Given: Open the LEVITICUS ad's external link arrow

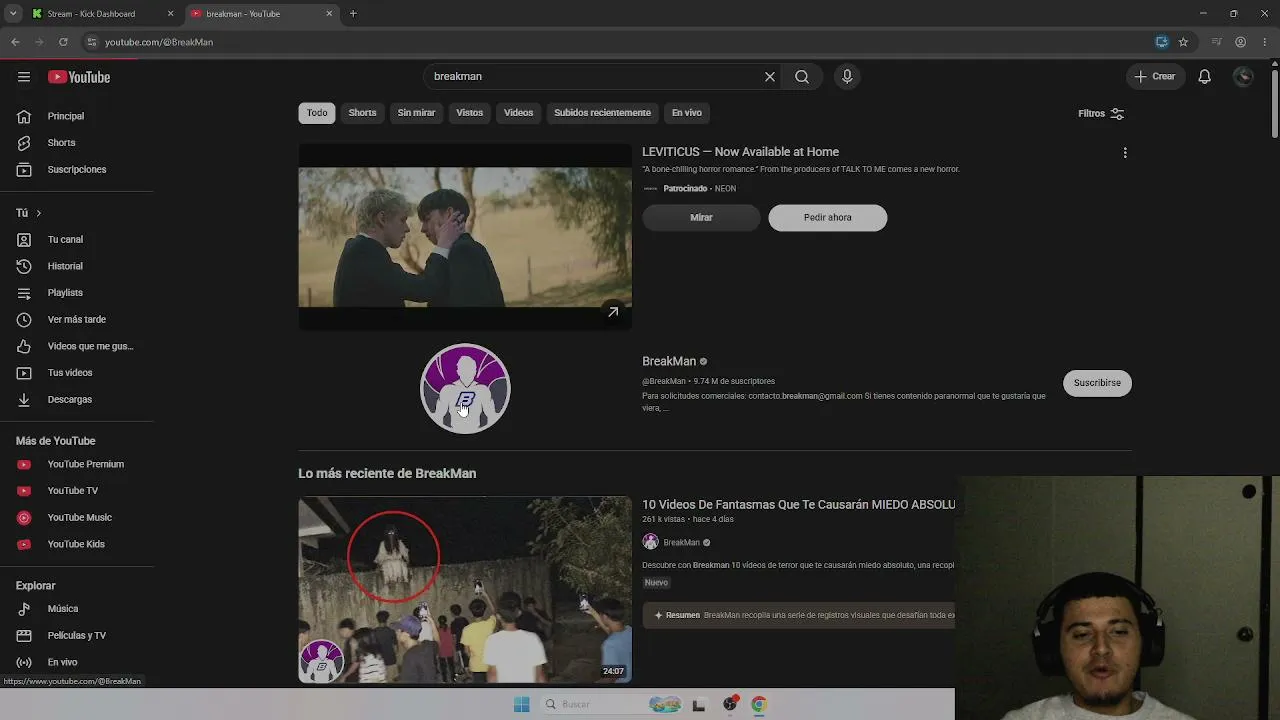Looking at the screenshot, I should coord(613,312).
